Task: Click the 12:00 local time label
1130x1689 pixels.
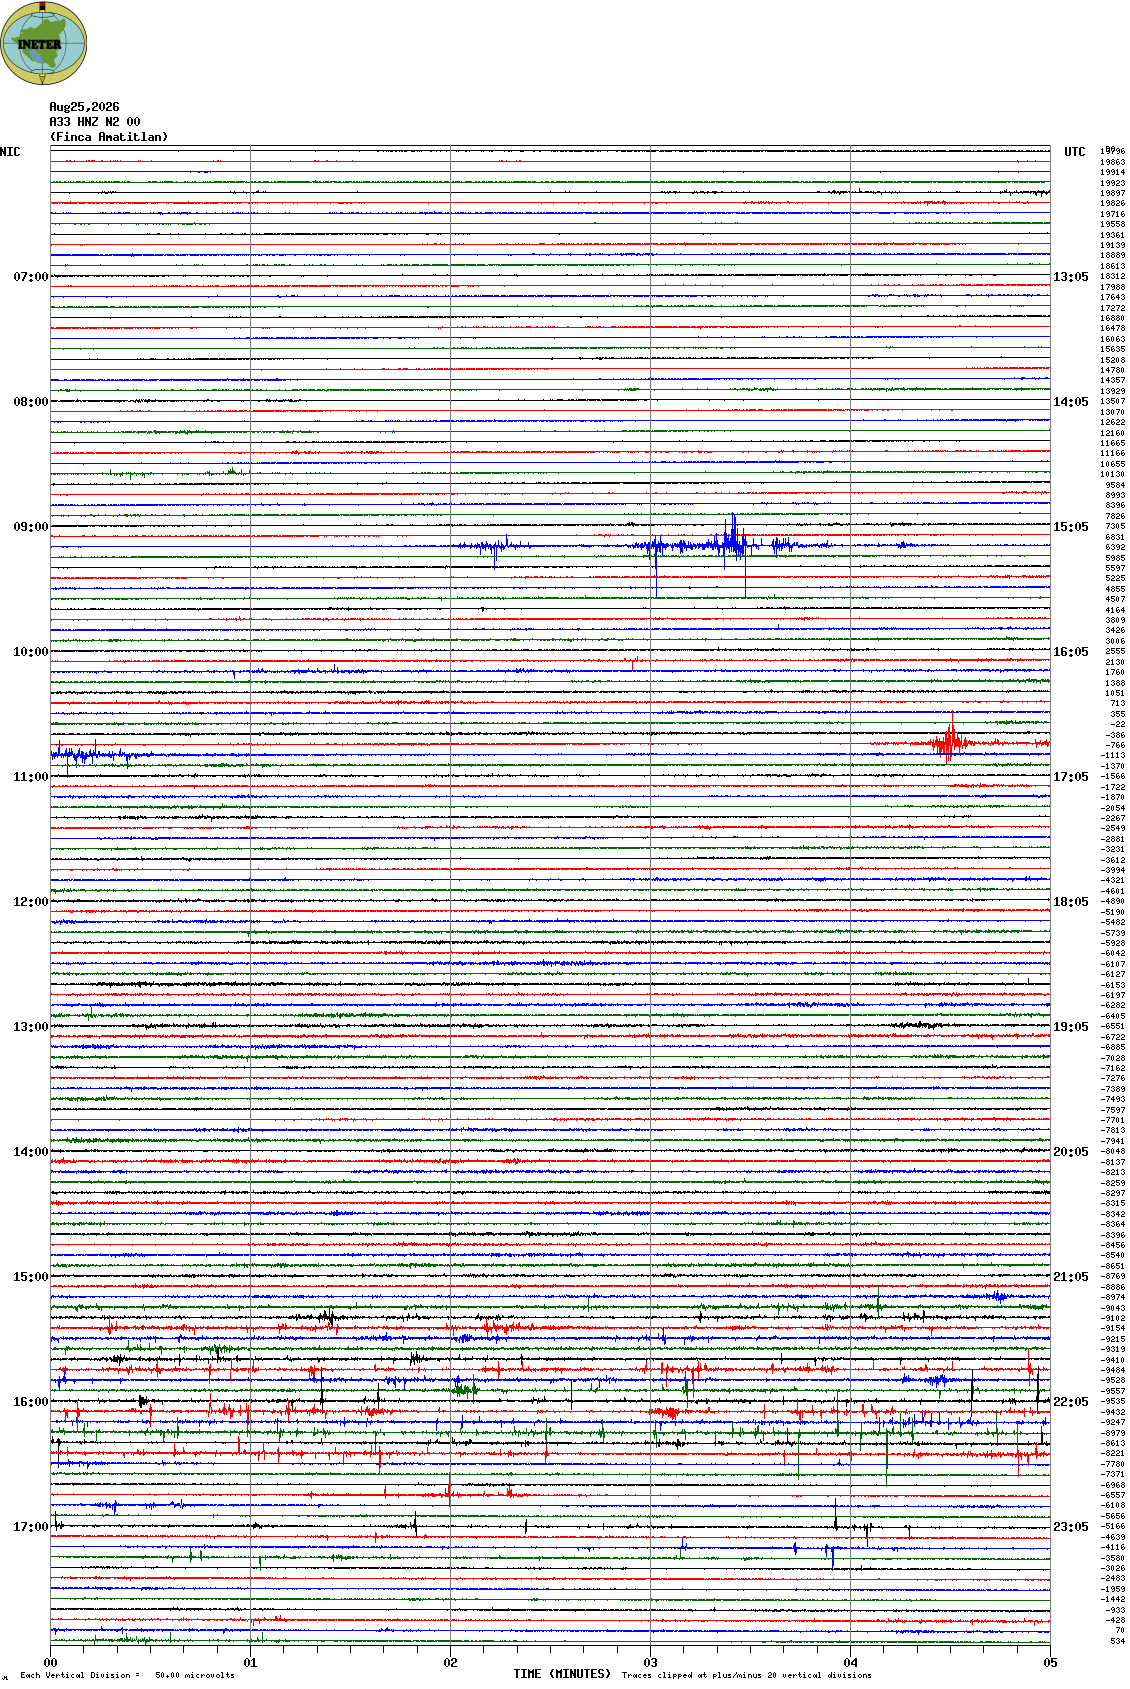Action: pyautogui.click(x=30, y=902)
